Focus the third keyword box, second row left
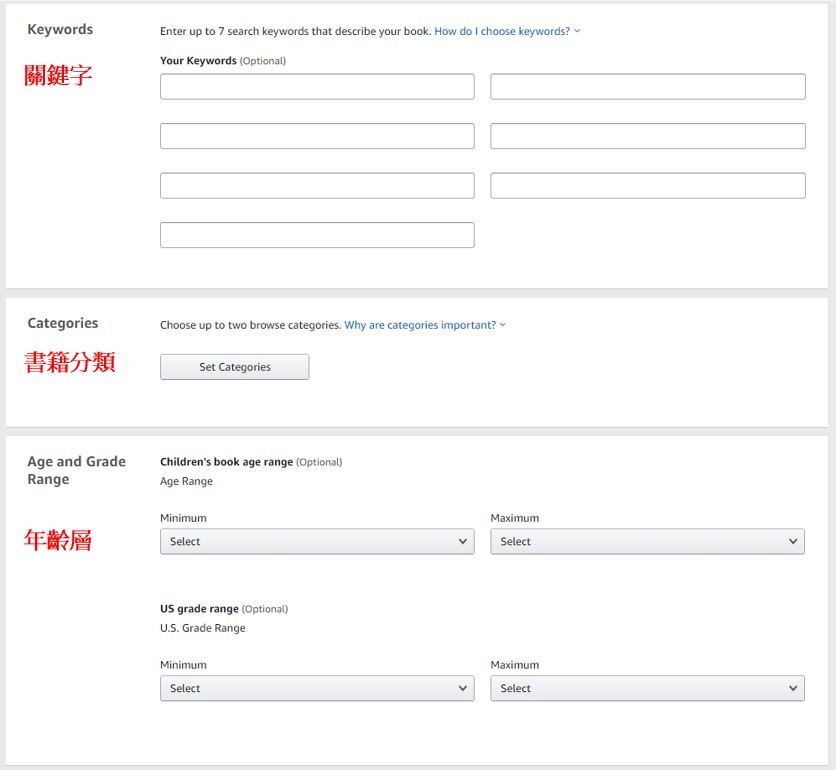Image resolution: width=837 pixels, height=770 pixels. [317, 136]
